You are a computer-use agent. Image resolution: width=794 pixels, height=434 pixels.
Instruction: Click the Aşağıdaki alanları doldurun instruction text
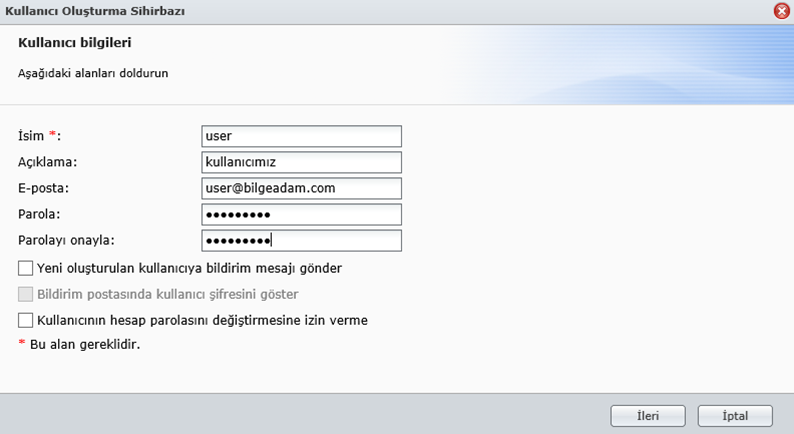[93, 73]
